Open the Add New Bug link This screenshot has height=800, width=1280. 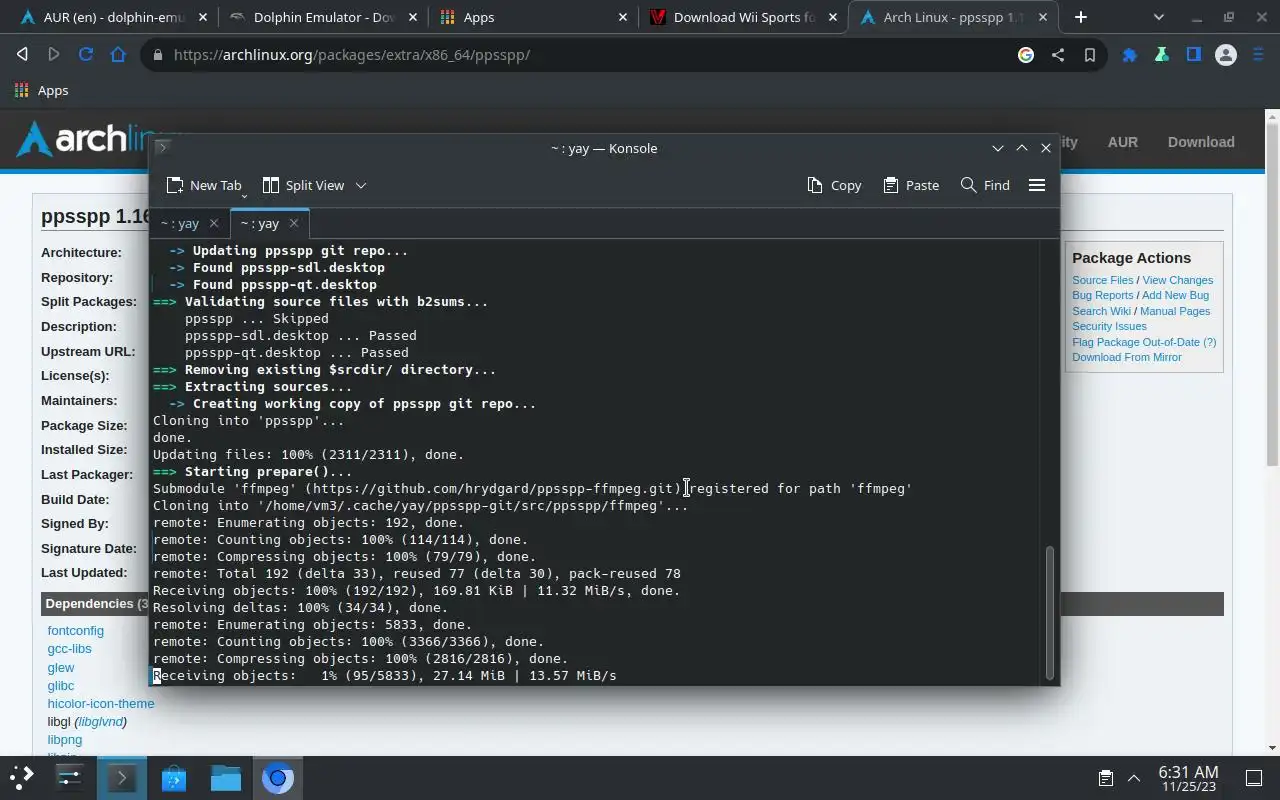point(1175,295)
